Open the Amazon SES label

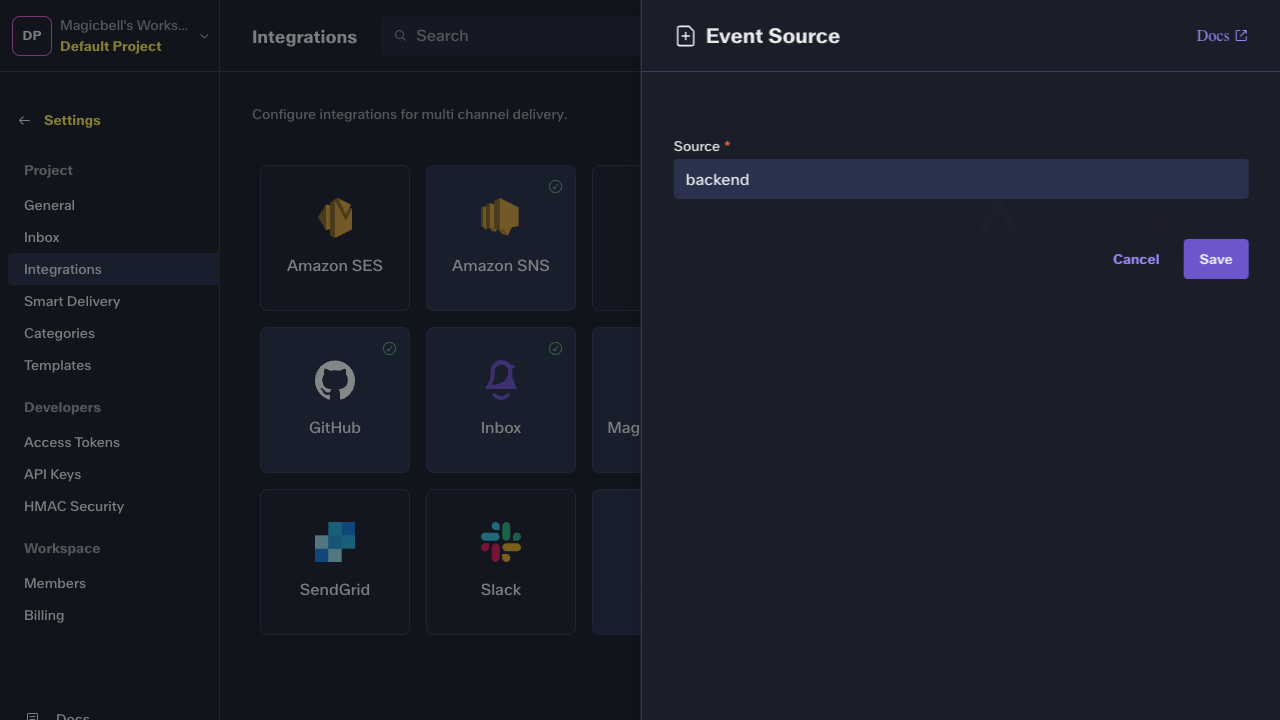(x=335, y=266)
